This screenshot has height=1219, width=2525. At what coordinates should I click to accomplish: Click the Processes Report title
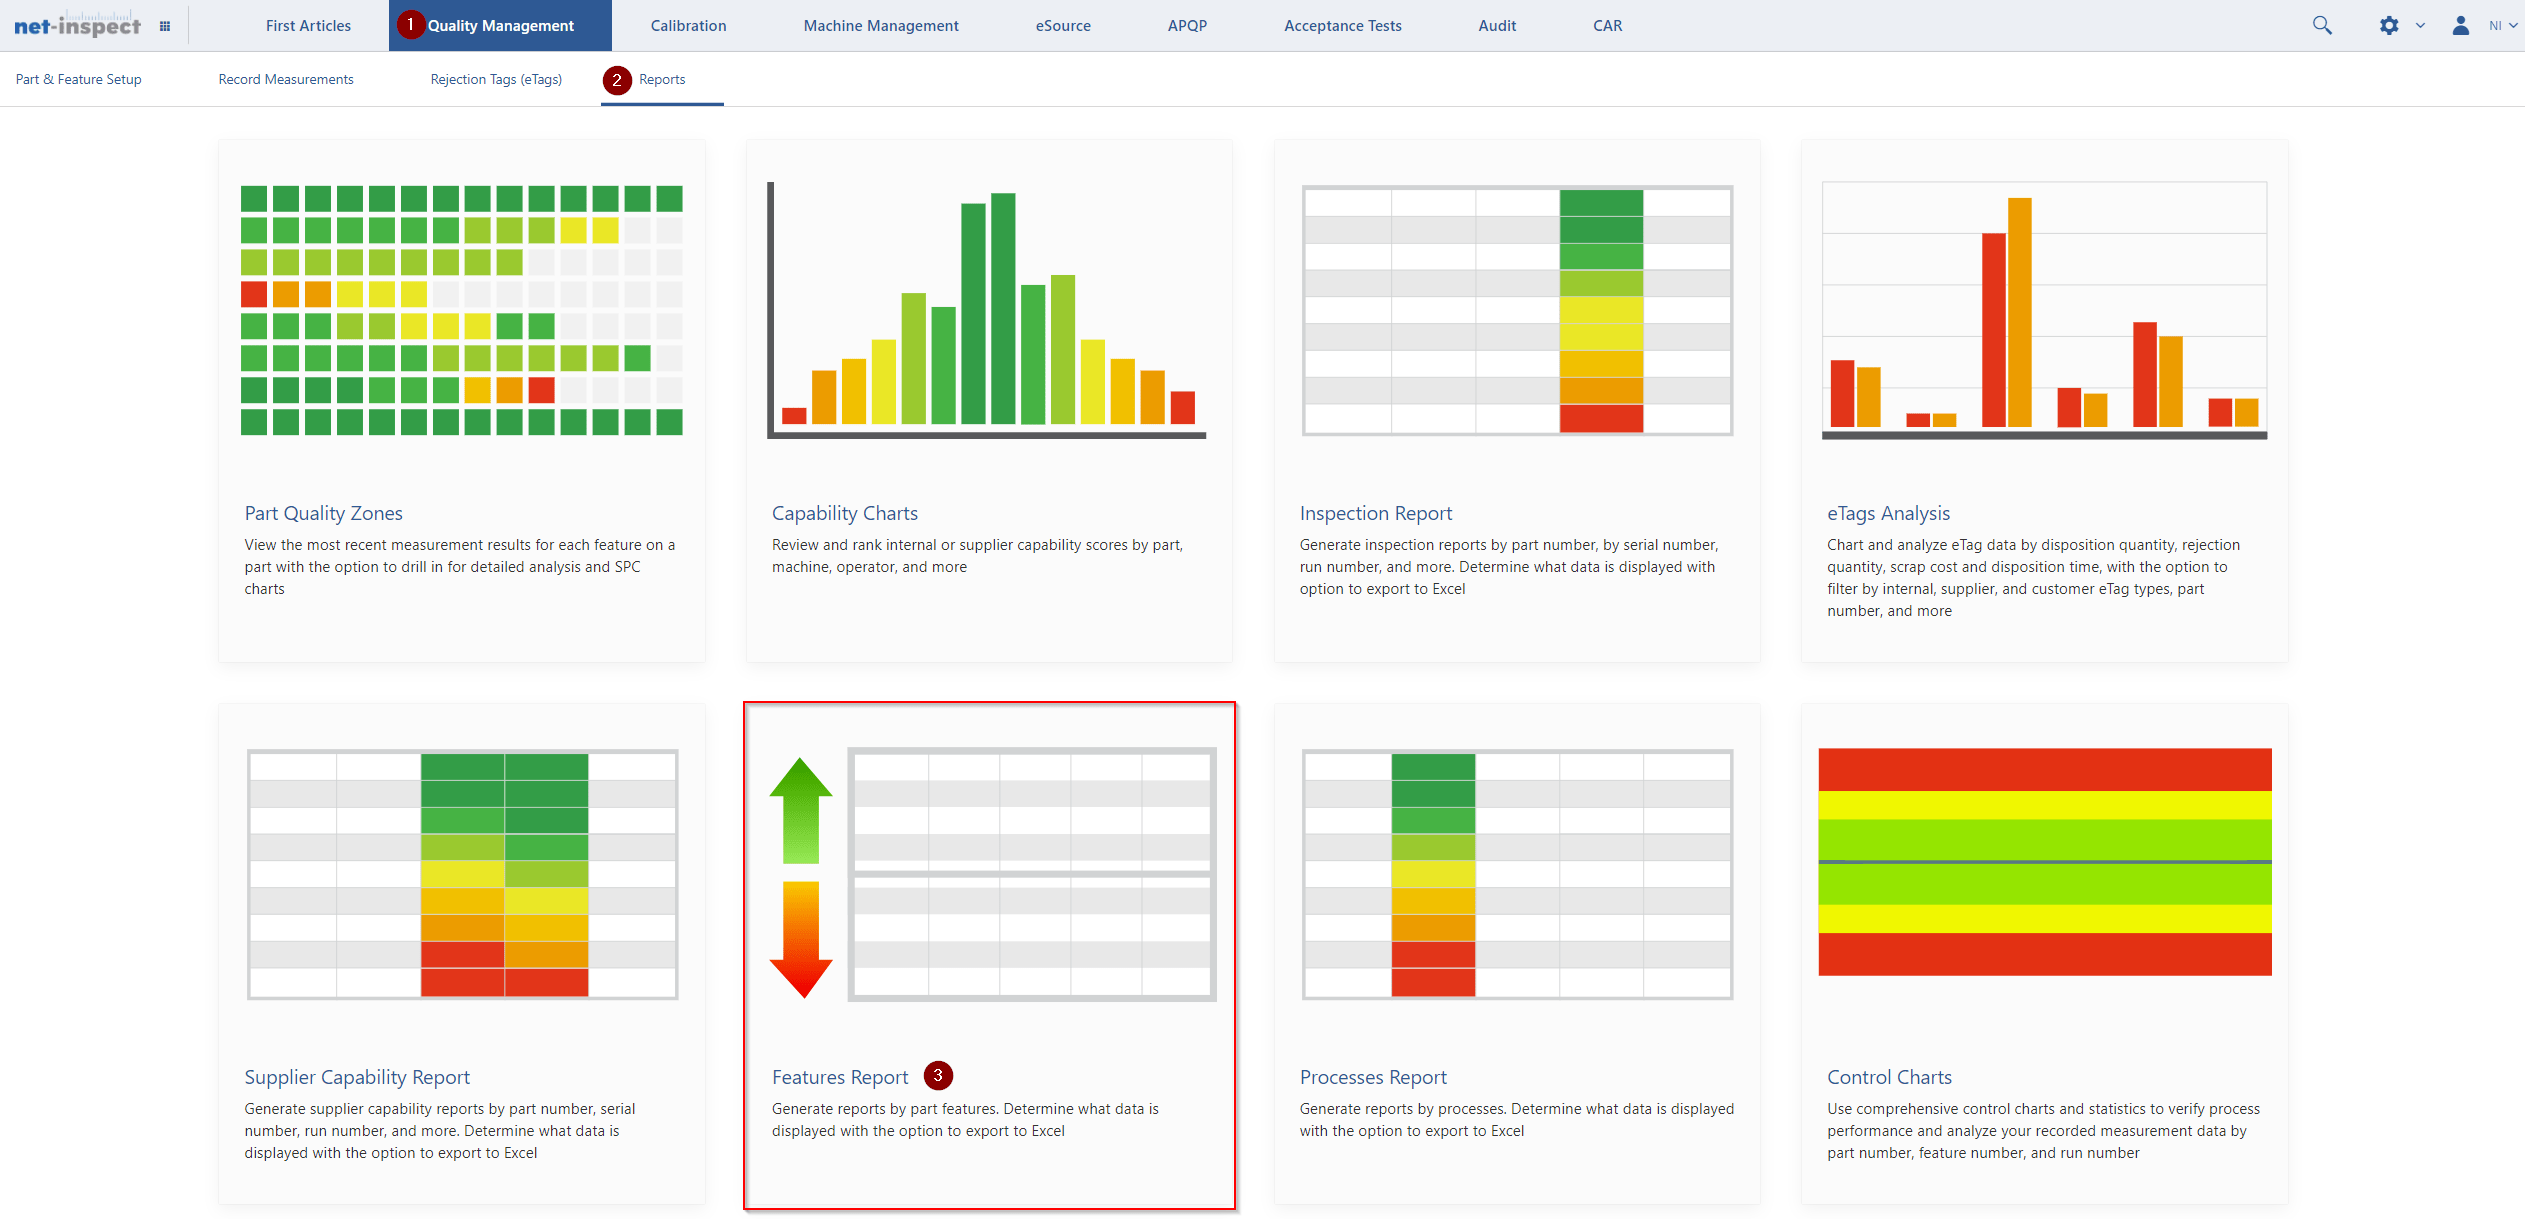[x=1372, y=1077]
